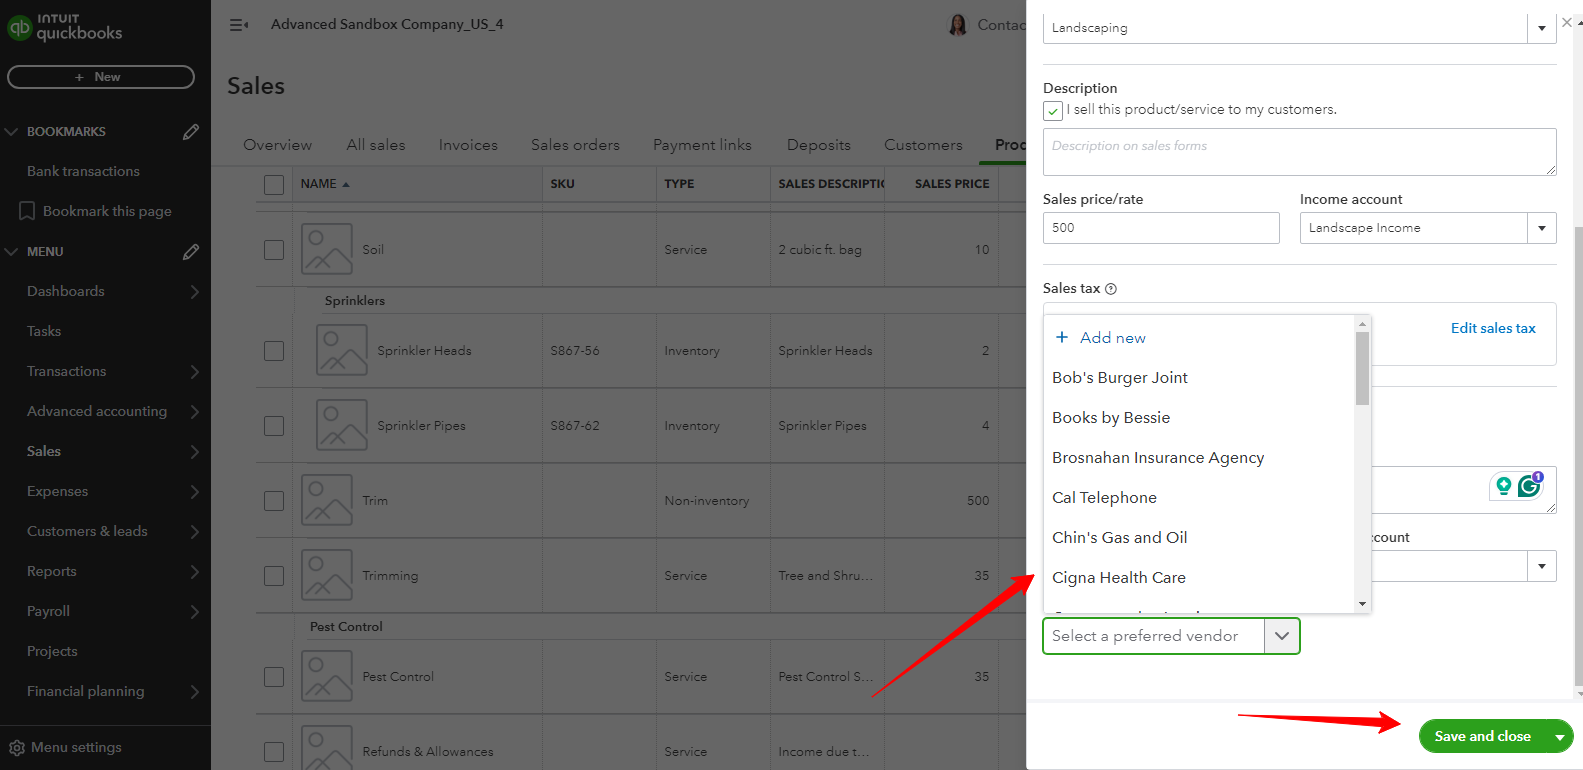Click the vendor list scrollbar thumb
This screenshot has height=770, width=1583.
(x=1362, y=368)
